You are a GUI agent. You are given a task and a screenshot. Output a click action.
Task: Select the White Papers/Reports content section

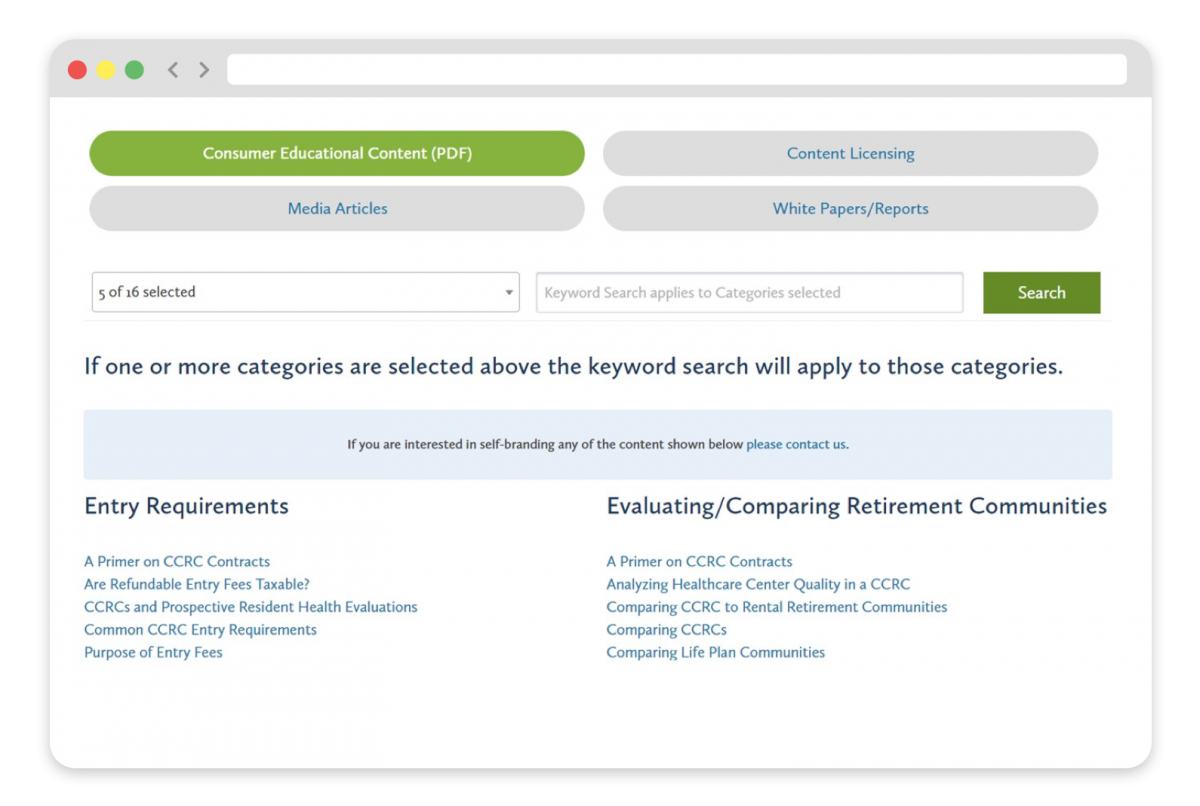[x=850, y=208]
